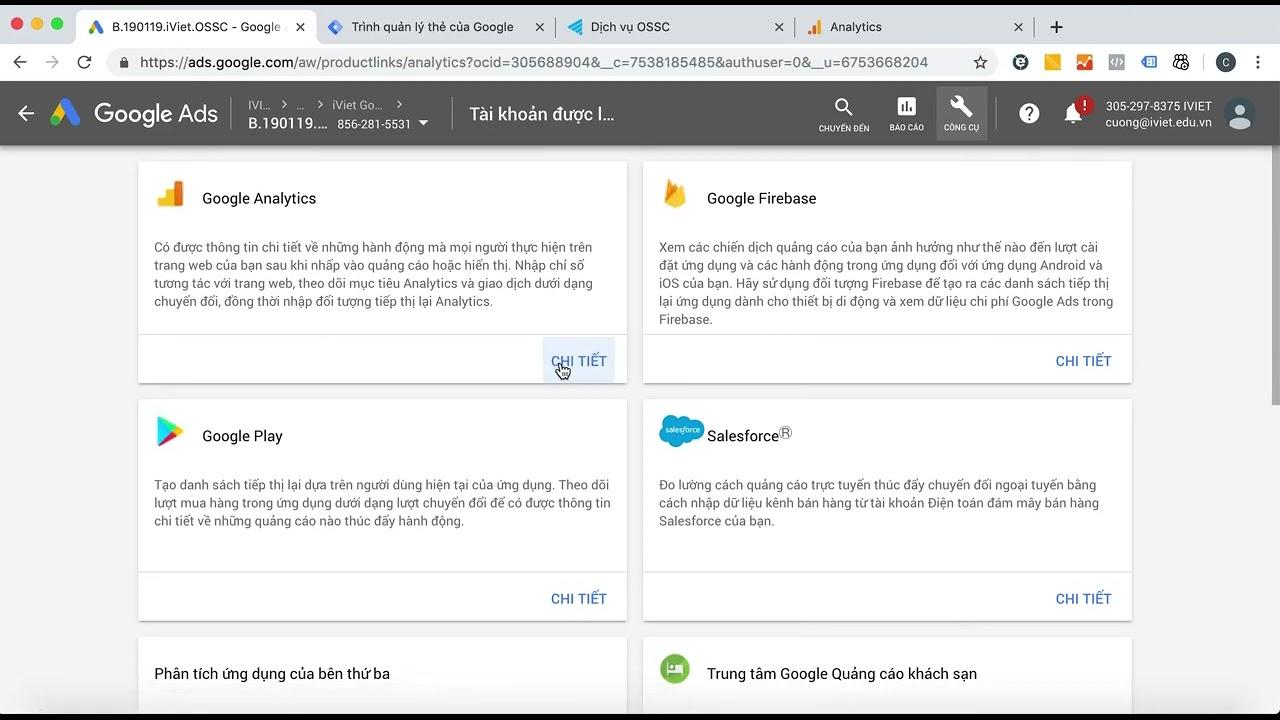Image resolution: width=1280 pixels, height=720 pixels.
Task: Click 'Trung tâm Google Quảng cáo khách sạn'
Action: (x=842, y=673)
